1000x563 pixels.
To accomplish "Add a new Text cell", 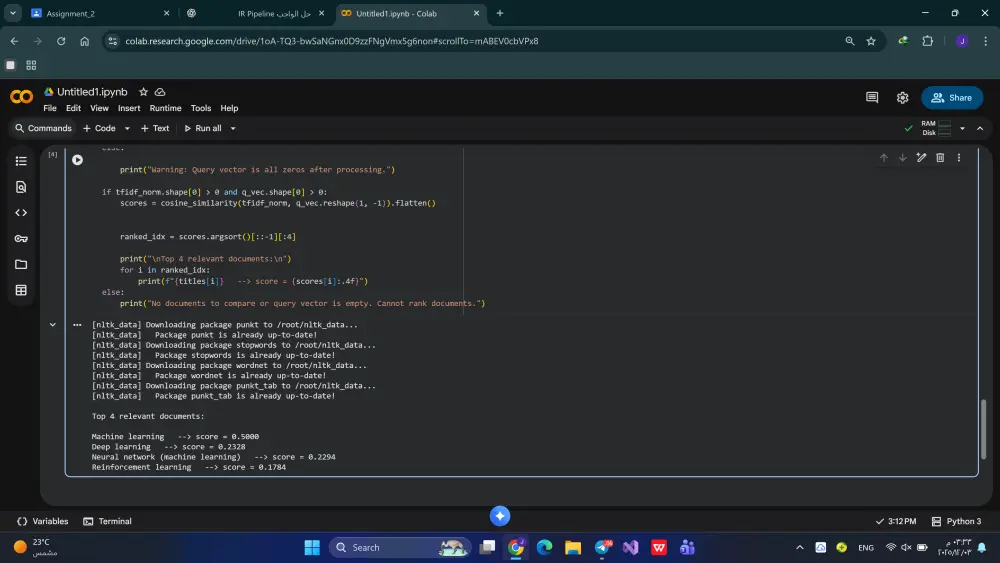I will click(x=155, y=128).
